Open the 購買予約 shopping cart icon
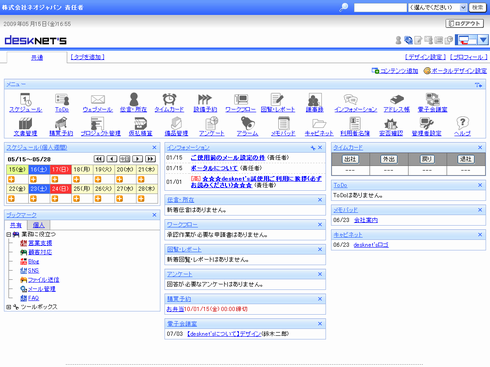Image resolution: width=490 pixels, height=367 pixels. pos(61,123)
